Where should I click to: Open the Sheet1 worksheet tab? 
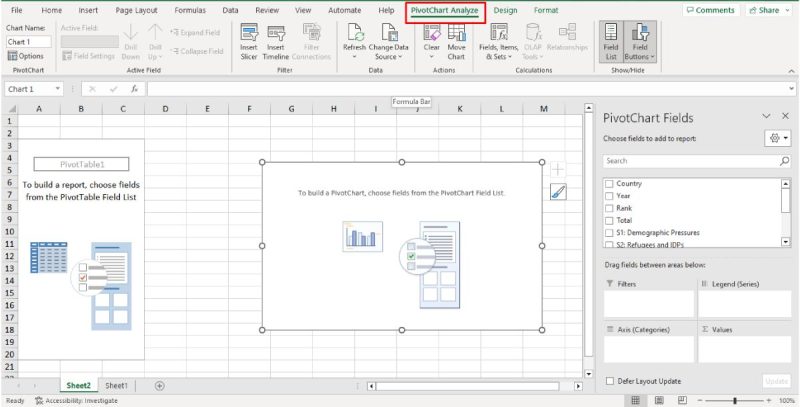(x=116, y=386)
